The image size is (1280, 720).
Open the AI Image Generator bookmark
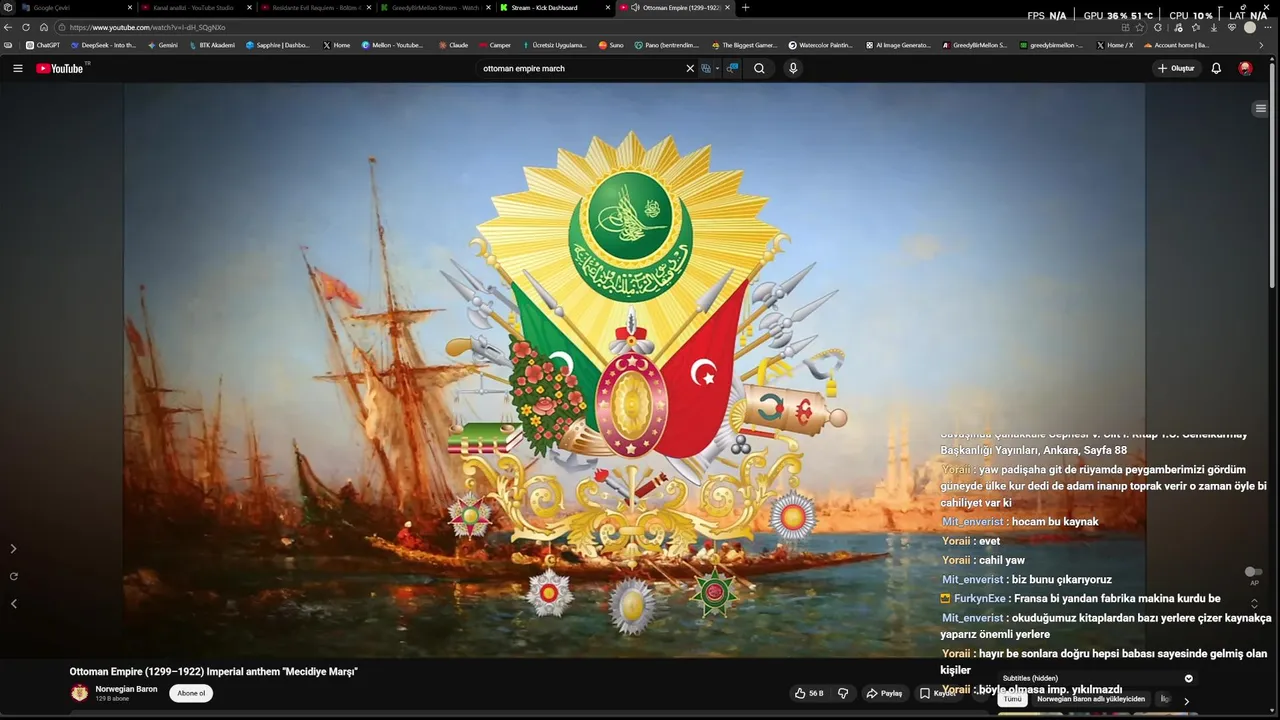pyautogui.click(x=898, y=45)
